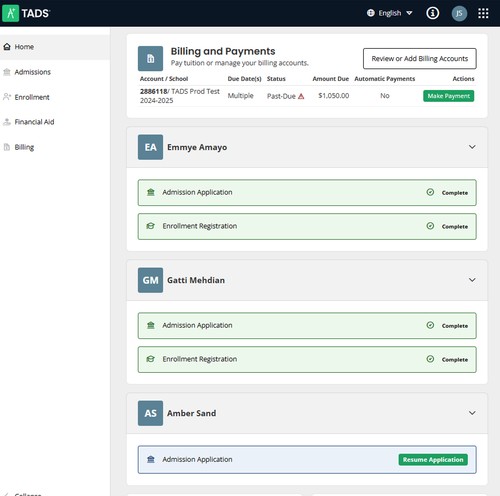Open the info circle icon
Image resolution: width=500 pixels, height=496 pixels.
click(433, 13)
